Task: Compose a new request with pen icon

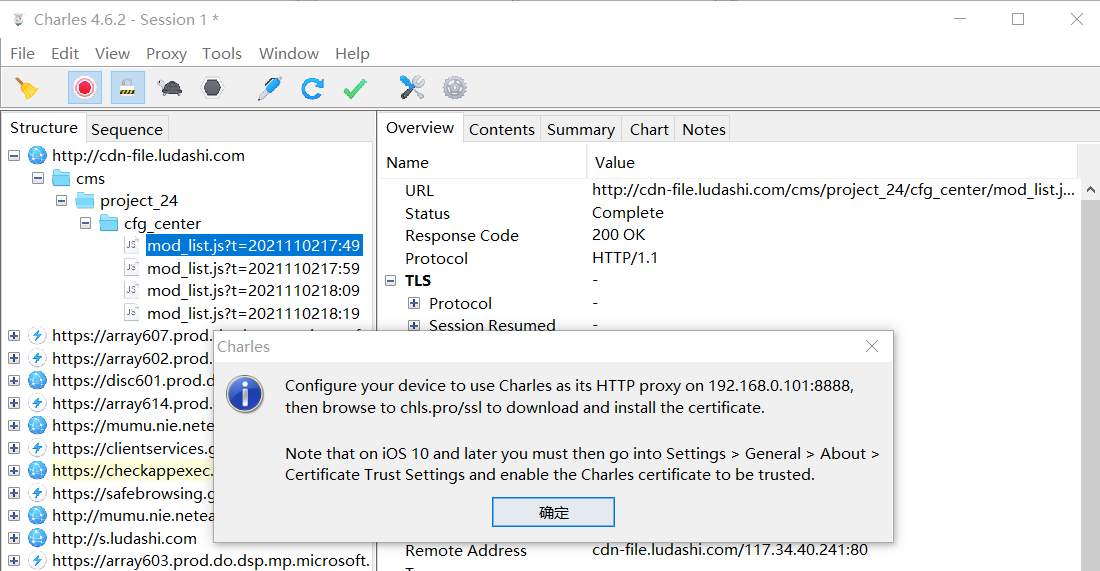Action: click(269, 88)
